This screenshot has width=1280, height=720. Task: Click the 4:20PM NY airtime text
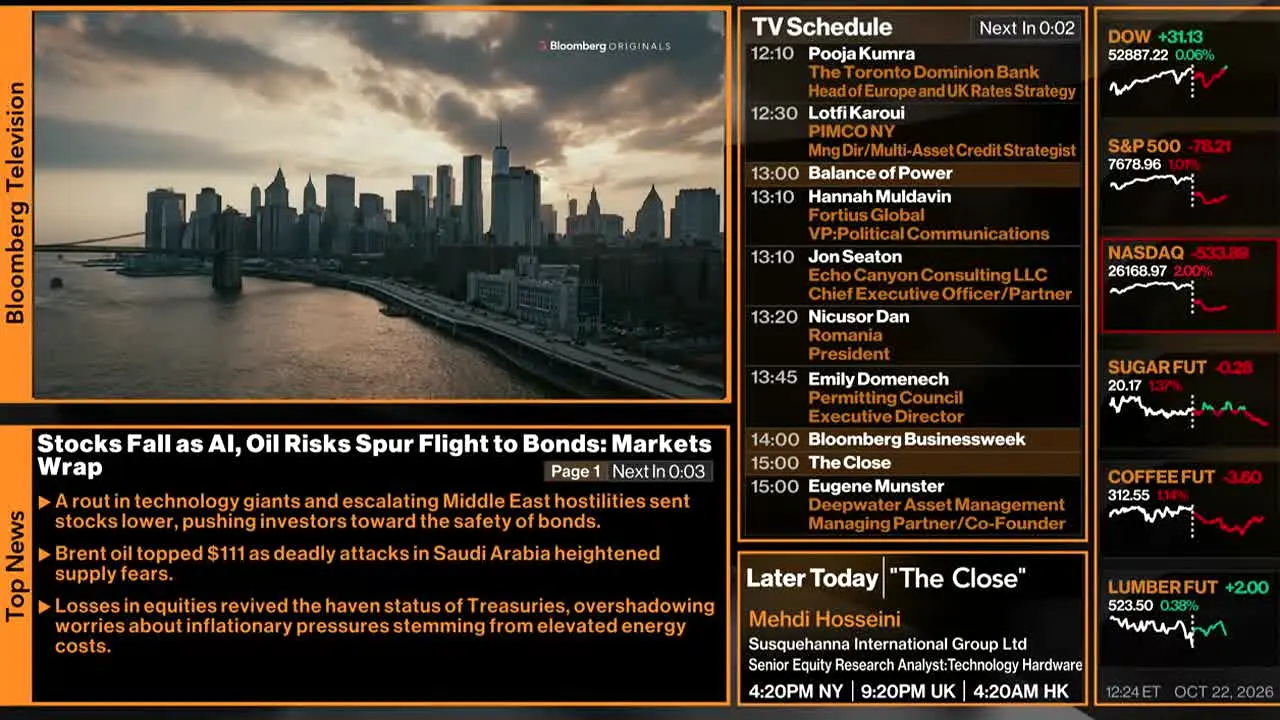[x=796, y=691]
